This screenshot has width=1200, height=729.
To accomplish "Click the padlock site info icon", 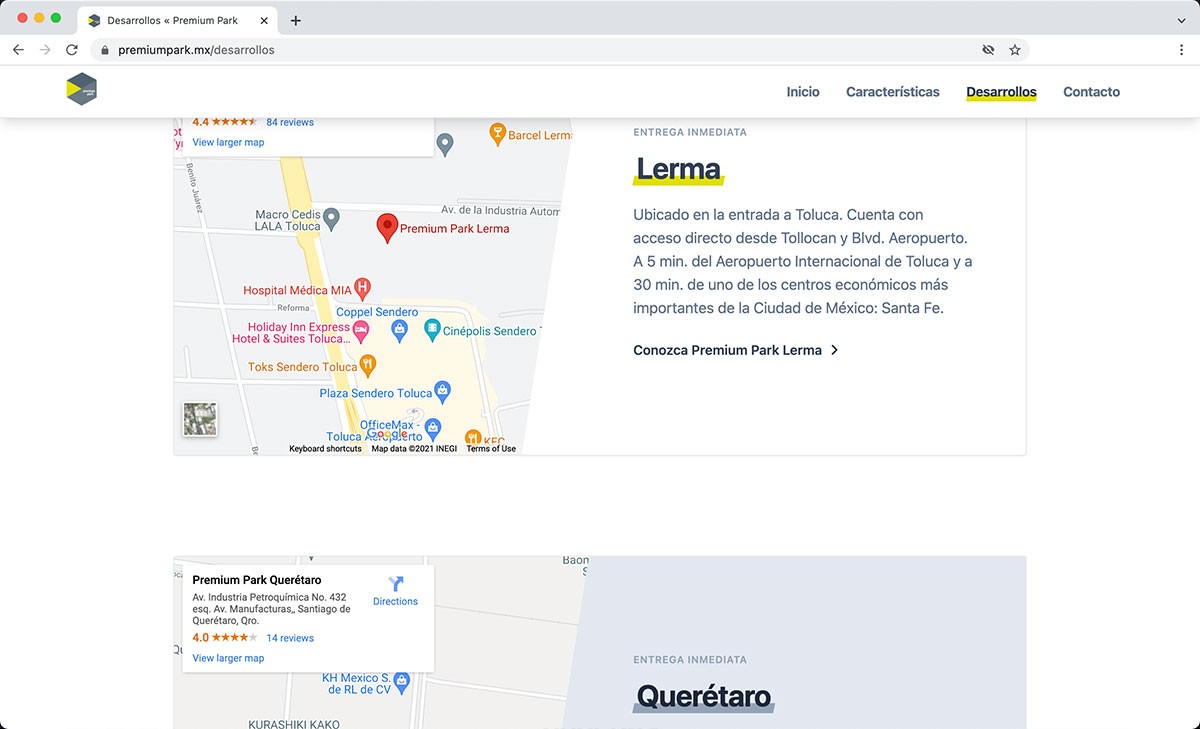I will point(104,50).
